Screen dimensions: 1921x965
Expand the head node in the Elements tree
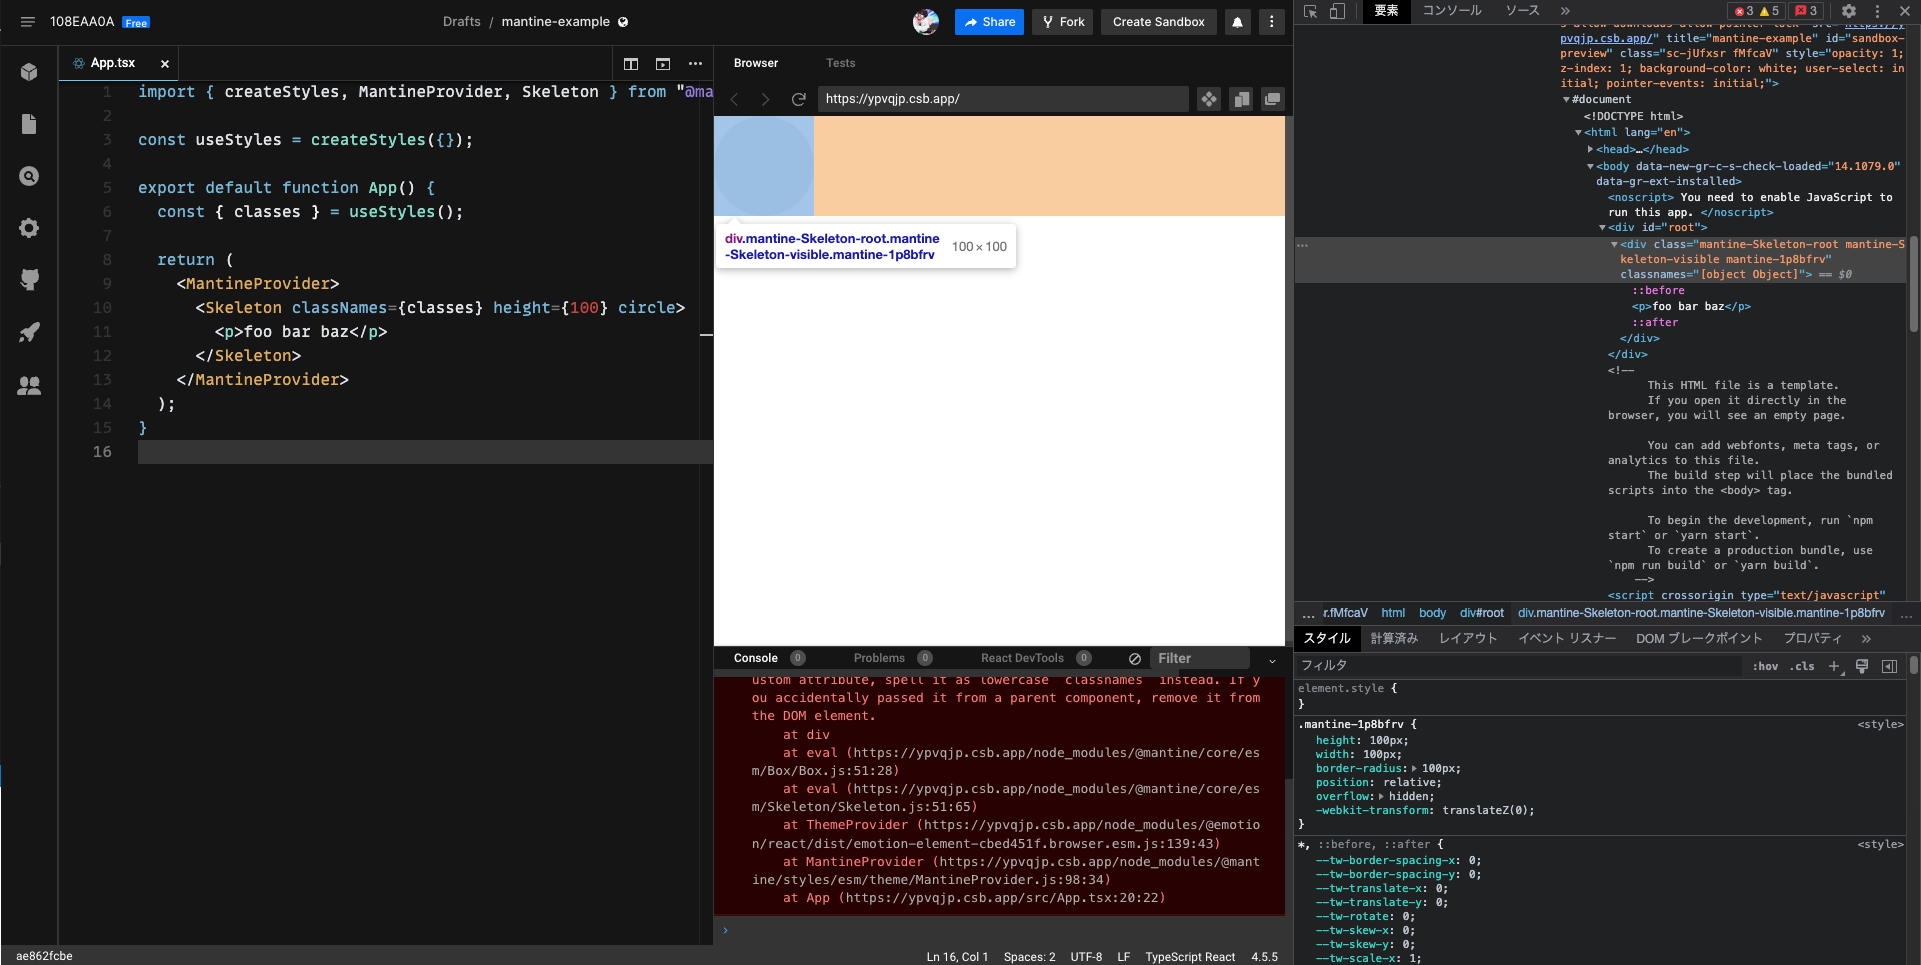point(1590,148)
